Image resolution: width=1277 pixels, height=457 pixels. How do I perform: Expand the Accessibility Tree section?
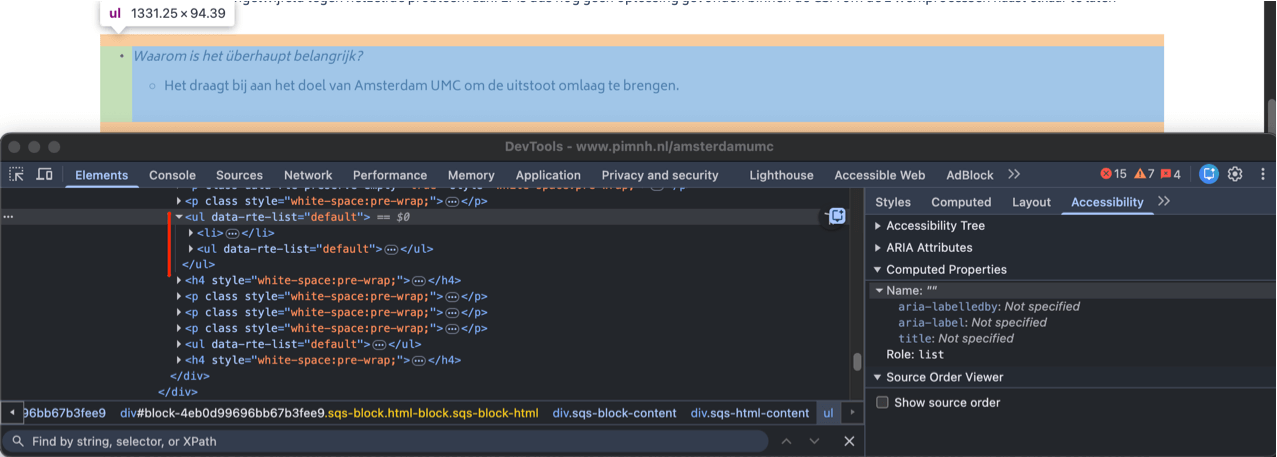pyautogui.click(x=879, y=226)
